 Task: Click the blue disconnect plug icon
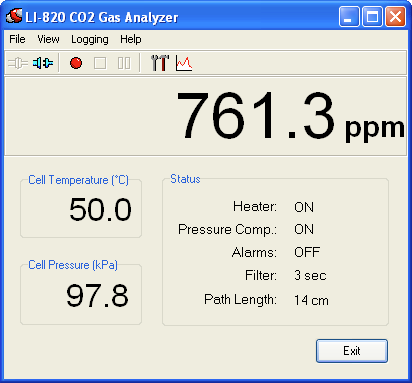point(43,63)
